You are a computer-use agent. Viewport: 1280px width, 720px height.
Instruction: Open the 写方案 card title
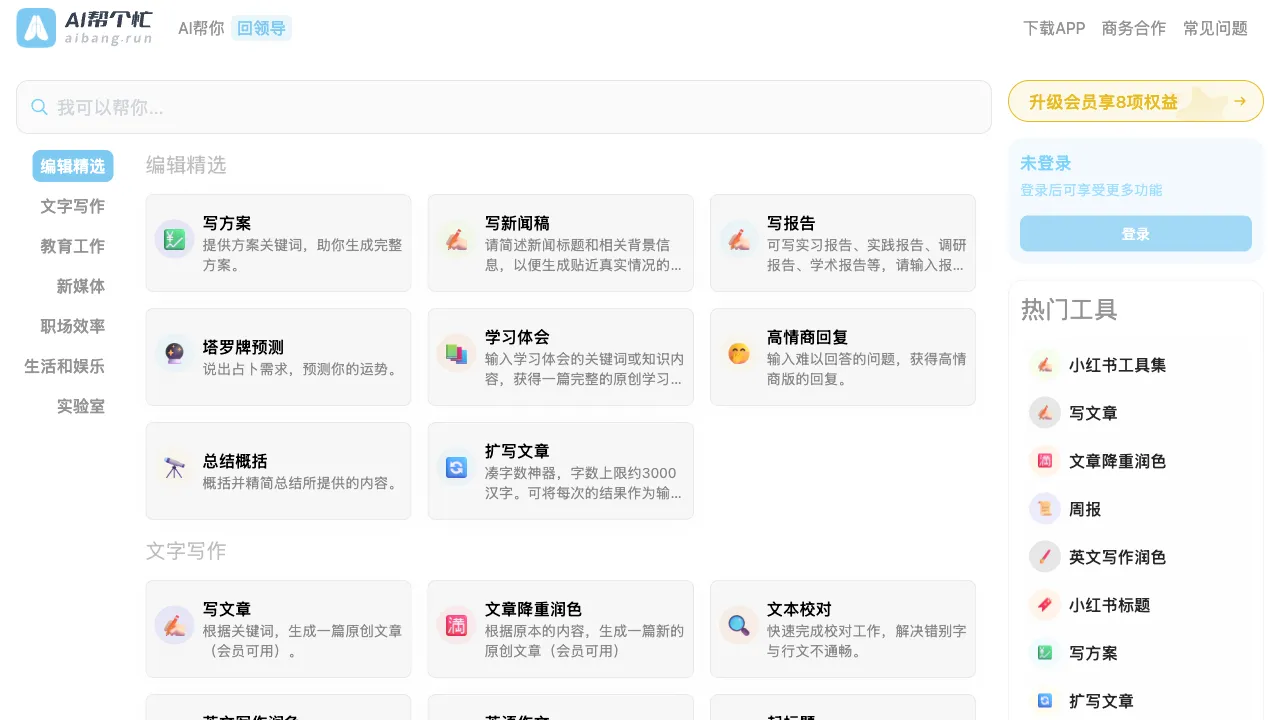pyautogui.click(x=227, y=223)
